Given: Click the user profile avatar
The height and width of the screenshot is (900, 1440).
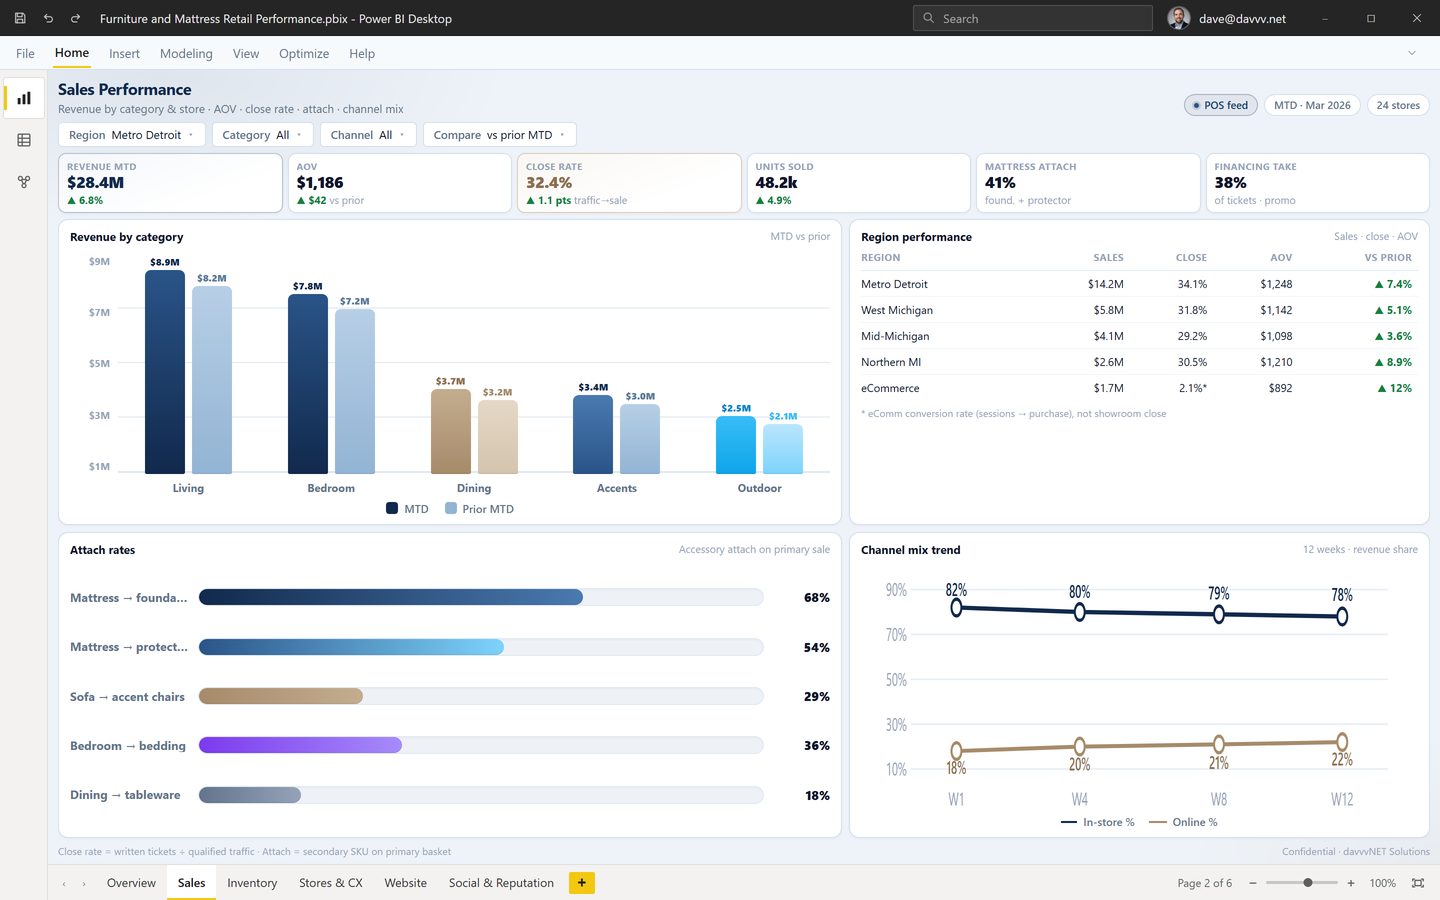Looking at the screenshot, I should 1179,18.
